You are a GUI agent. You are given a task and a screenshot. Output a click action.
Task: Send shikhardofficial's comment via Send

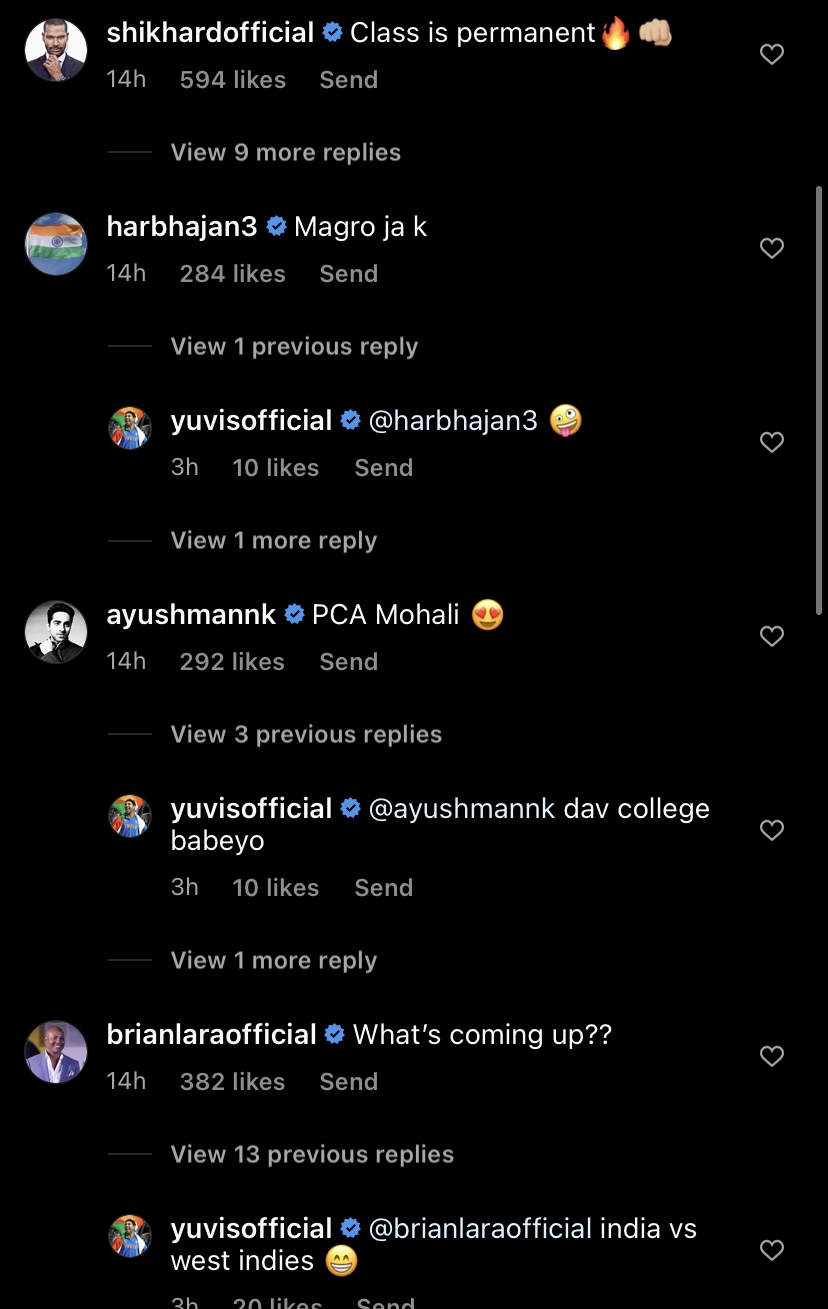tap(348, 80)
